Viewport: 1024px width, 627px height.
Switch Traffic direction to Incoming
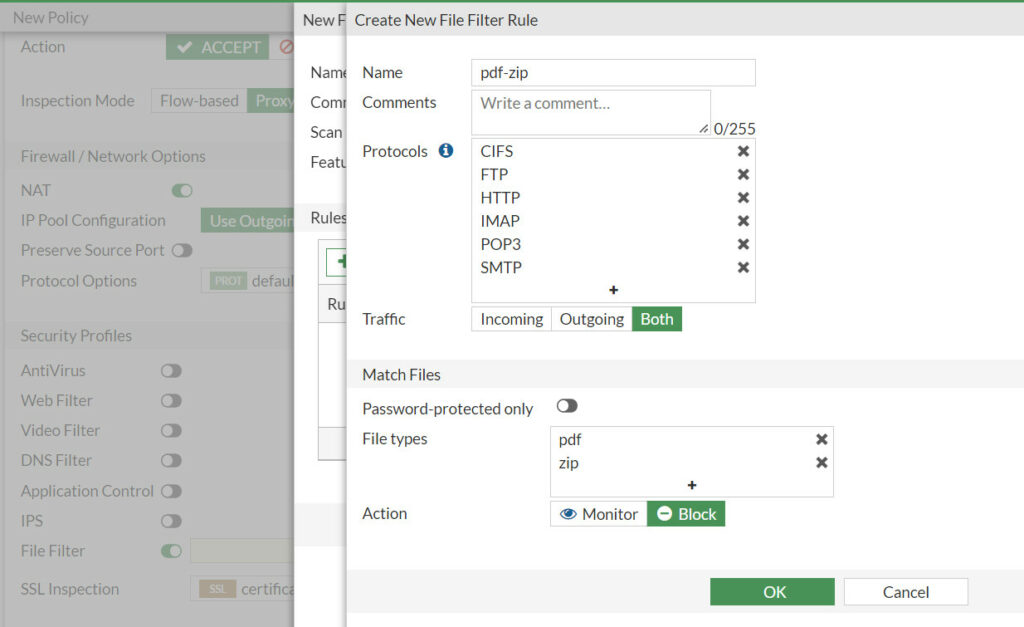(x=510, y=319)
